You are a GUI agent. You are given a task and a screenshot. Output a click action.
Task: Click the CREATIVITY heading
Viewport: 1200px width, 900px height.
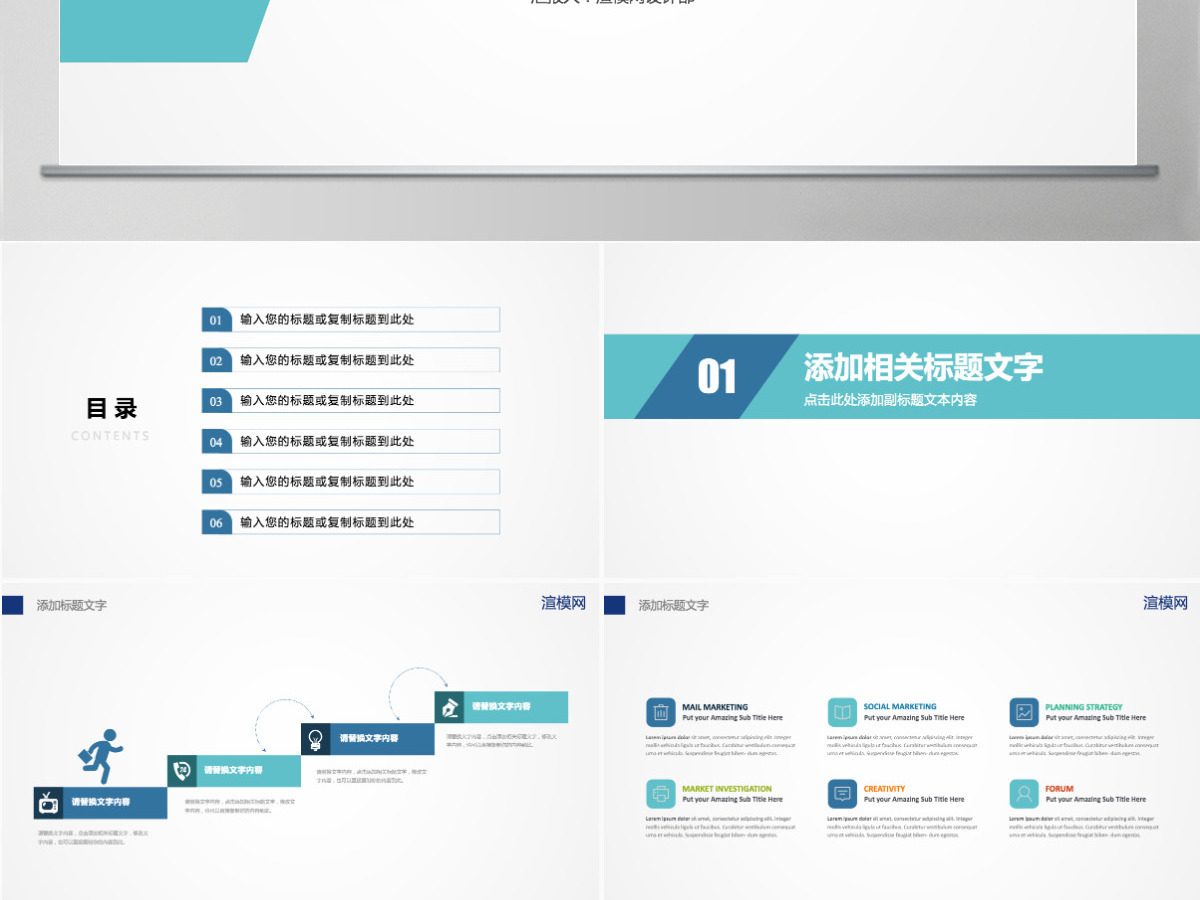pos(884,789)
